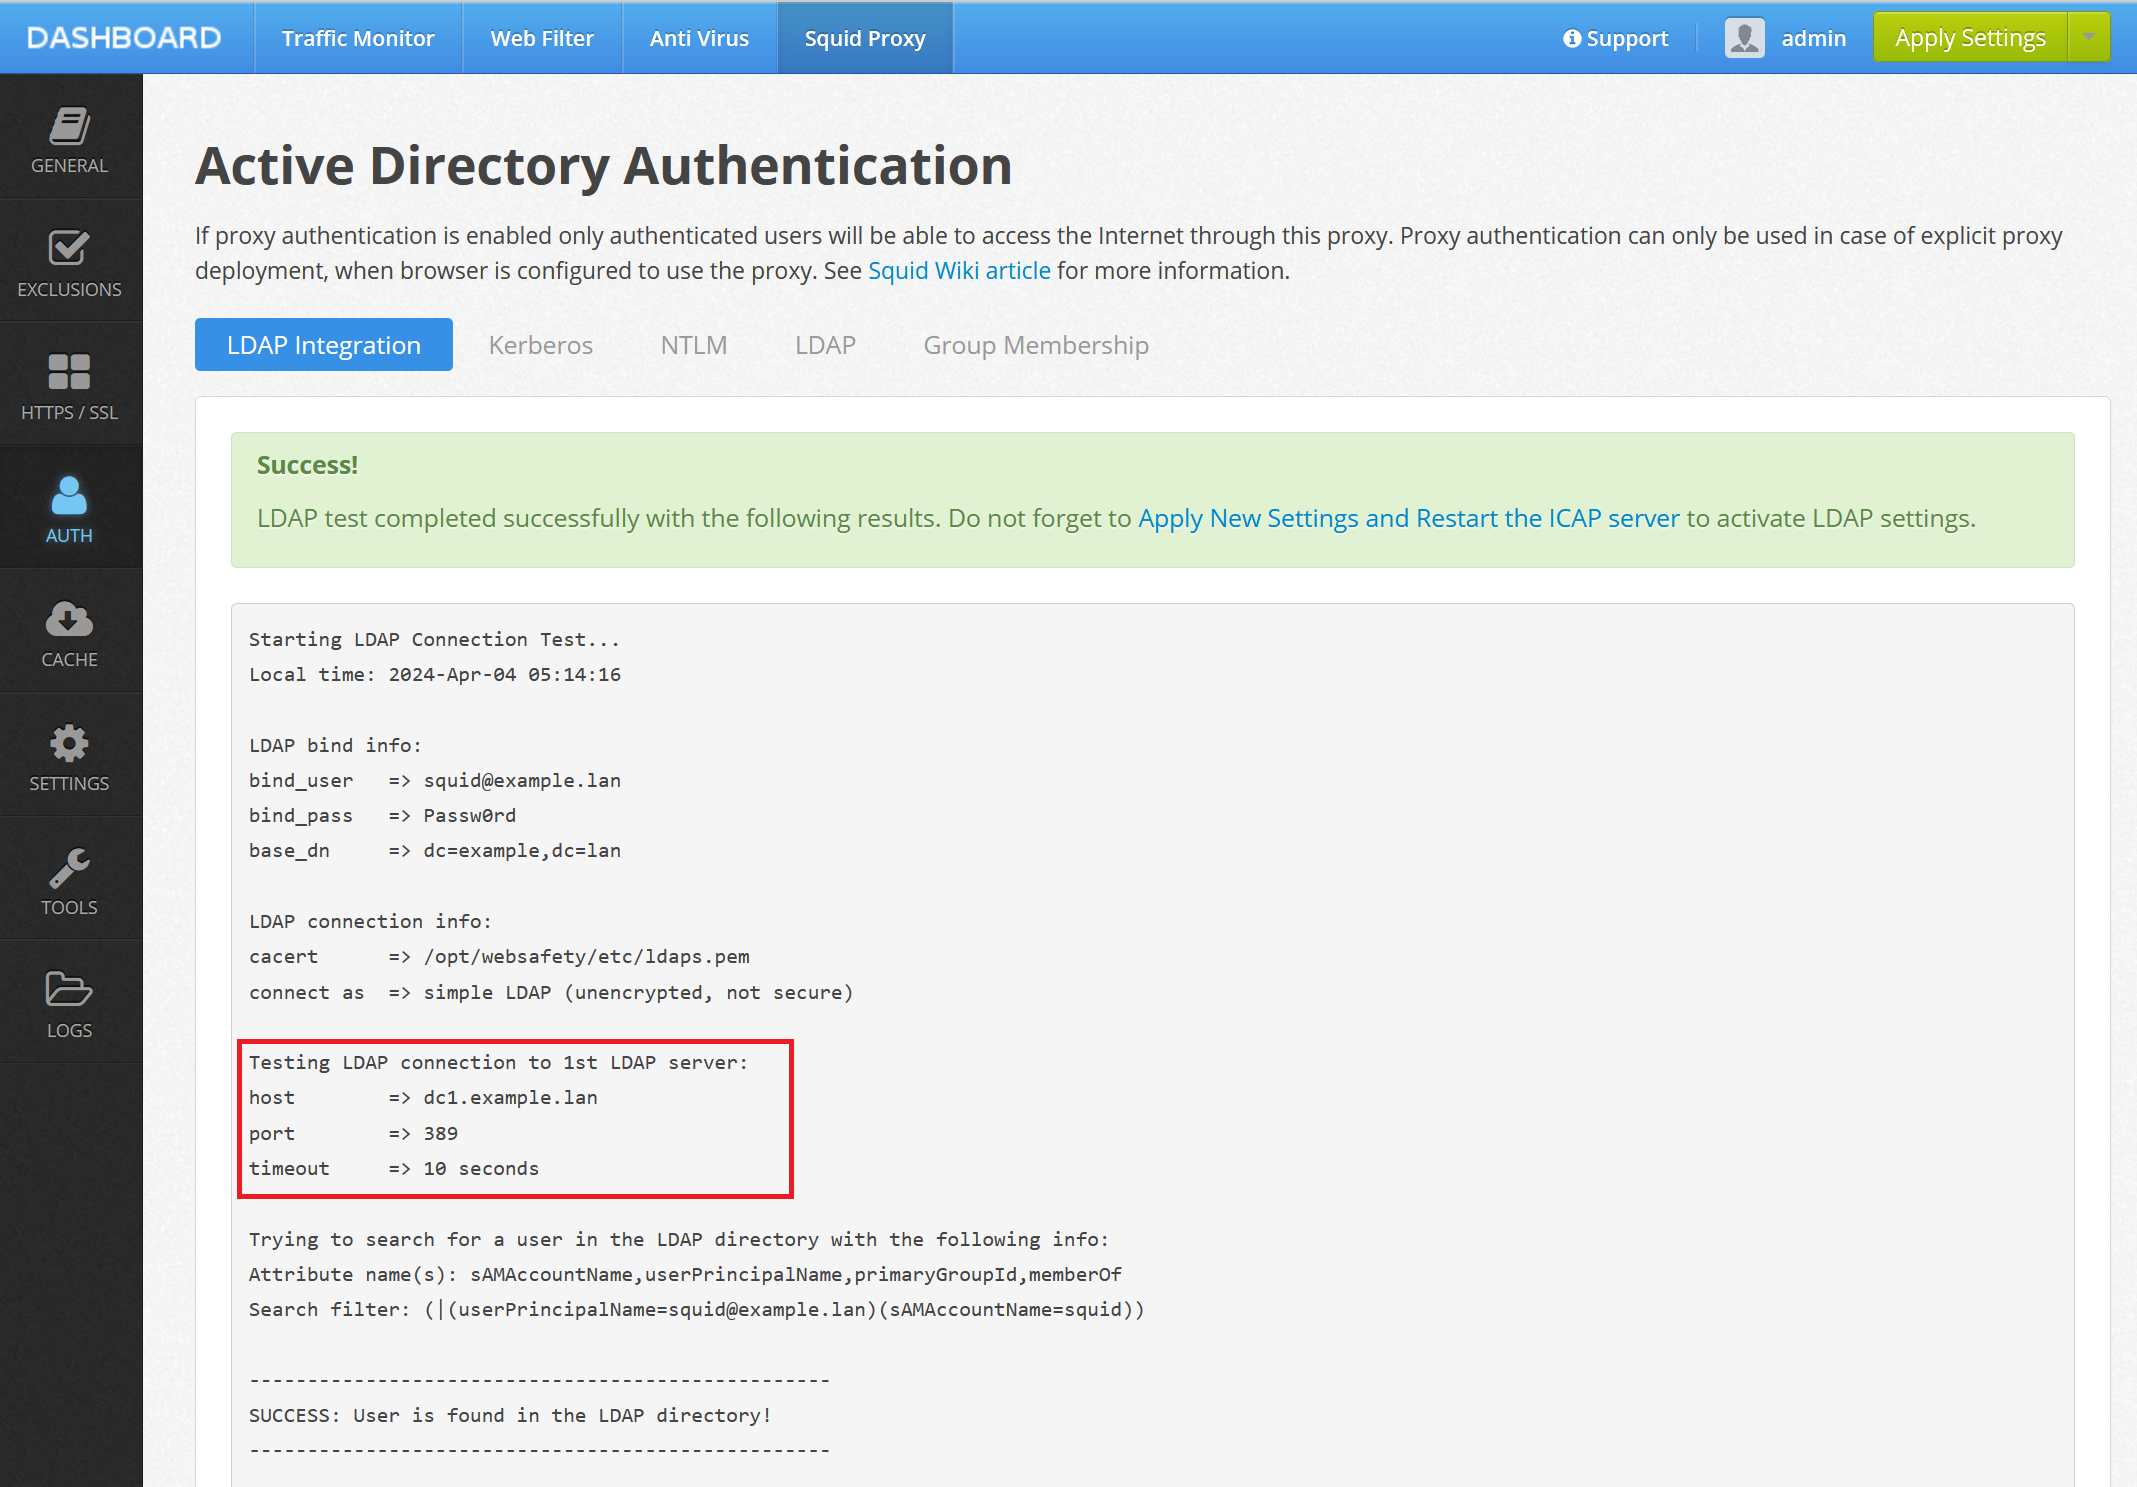Click 'SUCCESS: User is found' line

[x=510, y=1416]
